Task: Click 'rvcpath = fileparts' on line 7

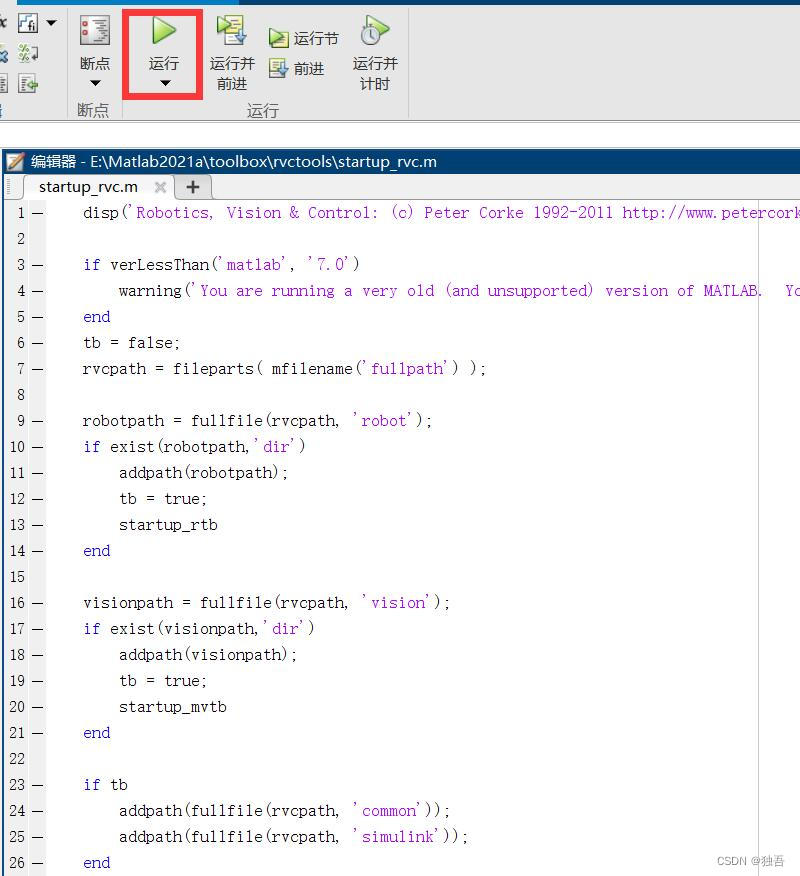Action: click(x=168, y=369)
